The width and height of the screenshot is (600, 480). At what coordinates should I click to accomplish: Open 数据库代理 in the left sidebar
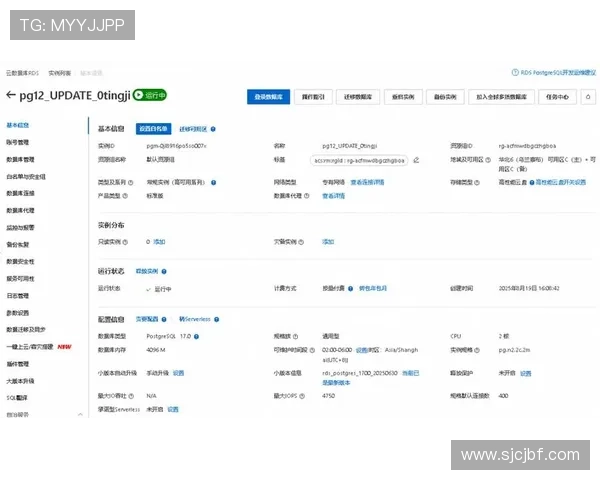point(20,211)
